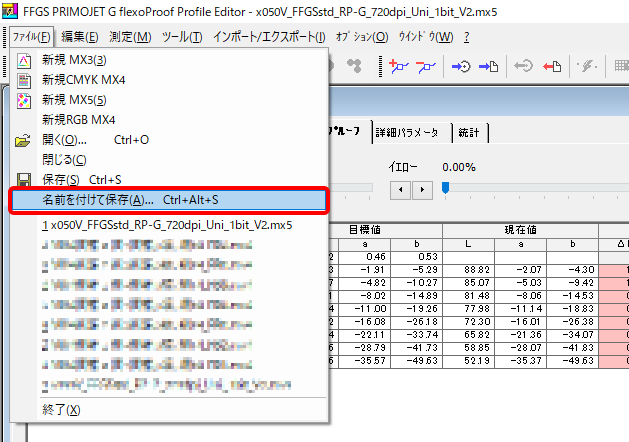Viewport: 629px width, 442px height.
Task: Click the blue arrow to document toolbar icon
Action: pos(488,66)
